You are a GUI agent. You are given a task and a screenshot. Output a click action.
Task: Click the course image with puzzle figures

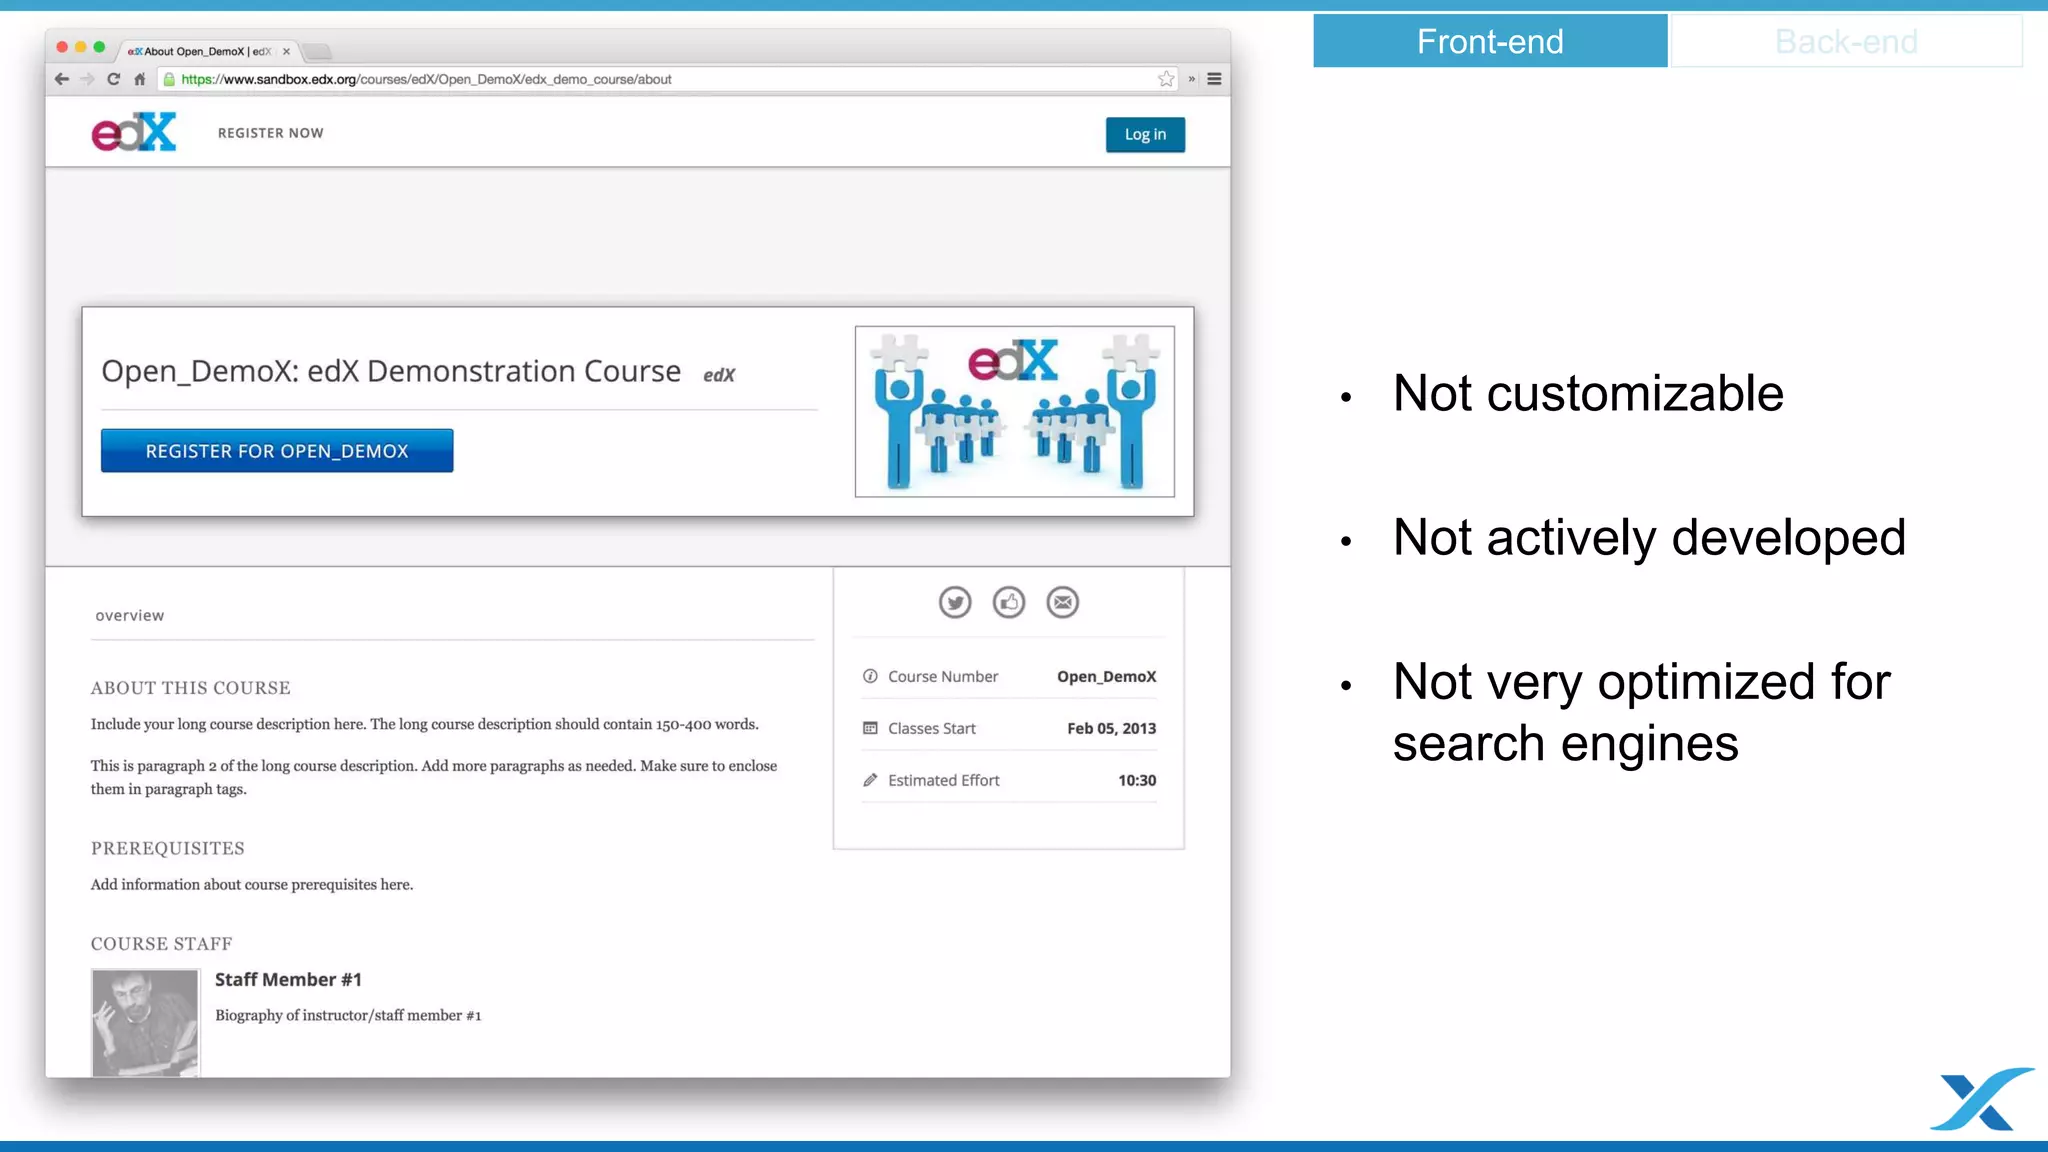point(1015,411)
